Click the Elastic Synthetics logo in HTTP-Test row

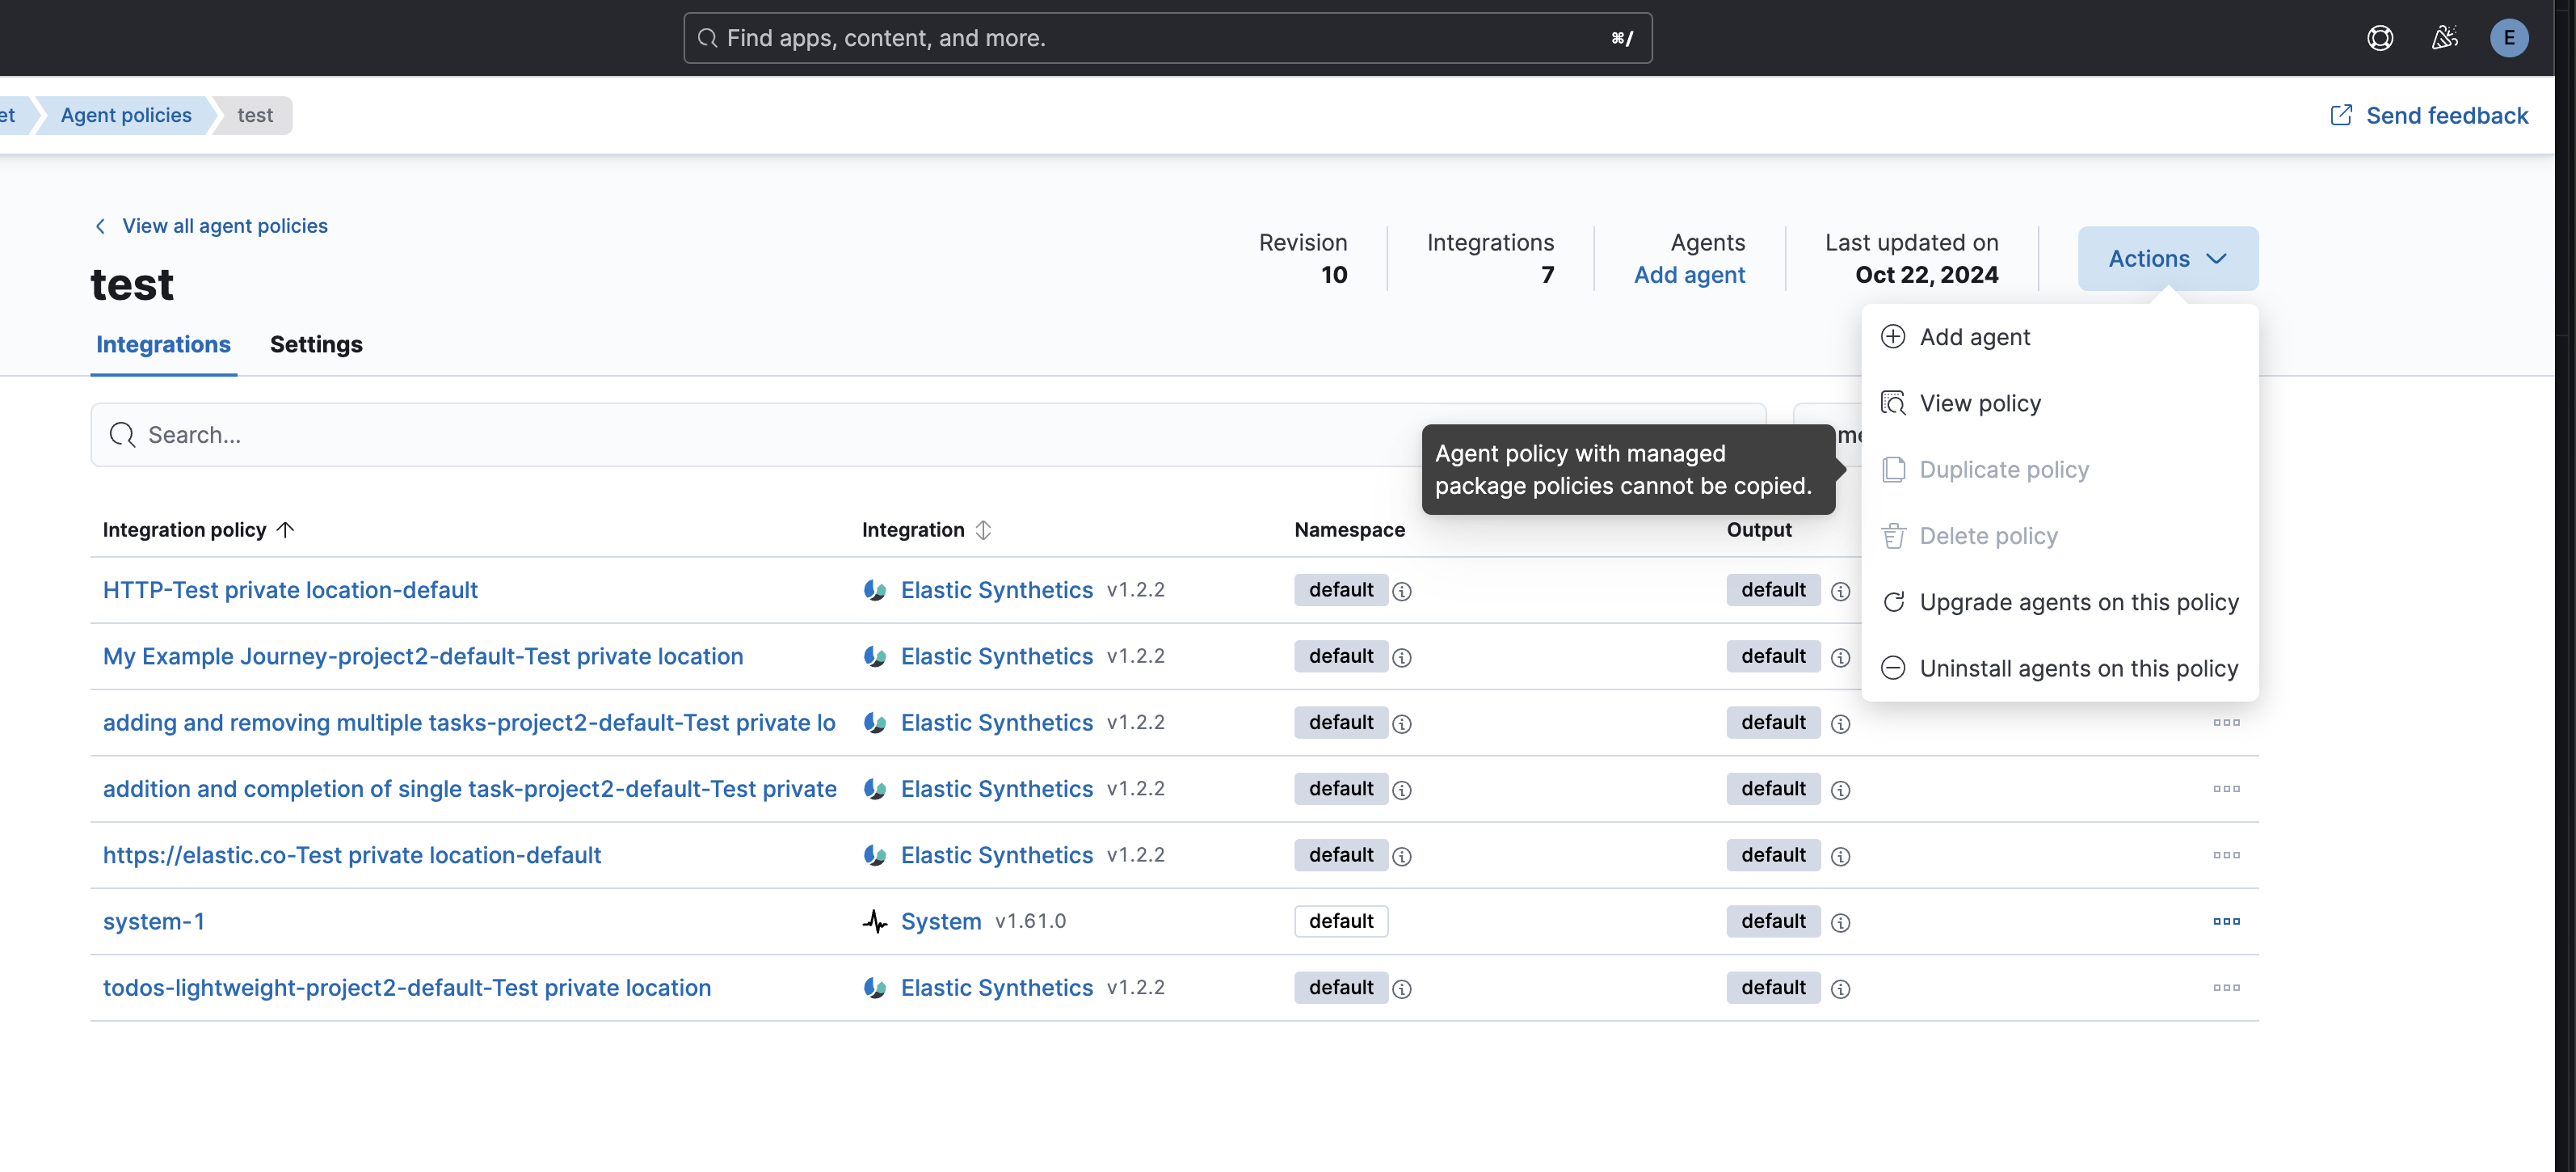coord(875,590)
